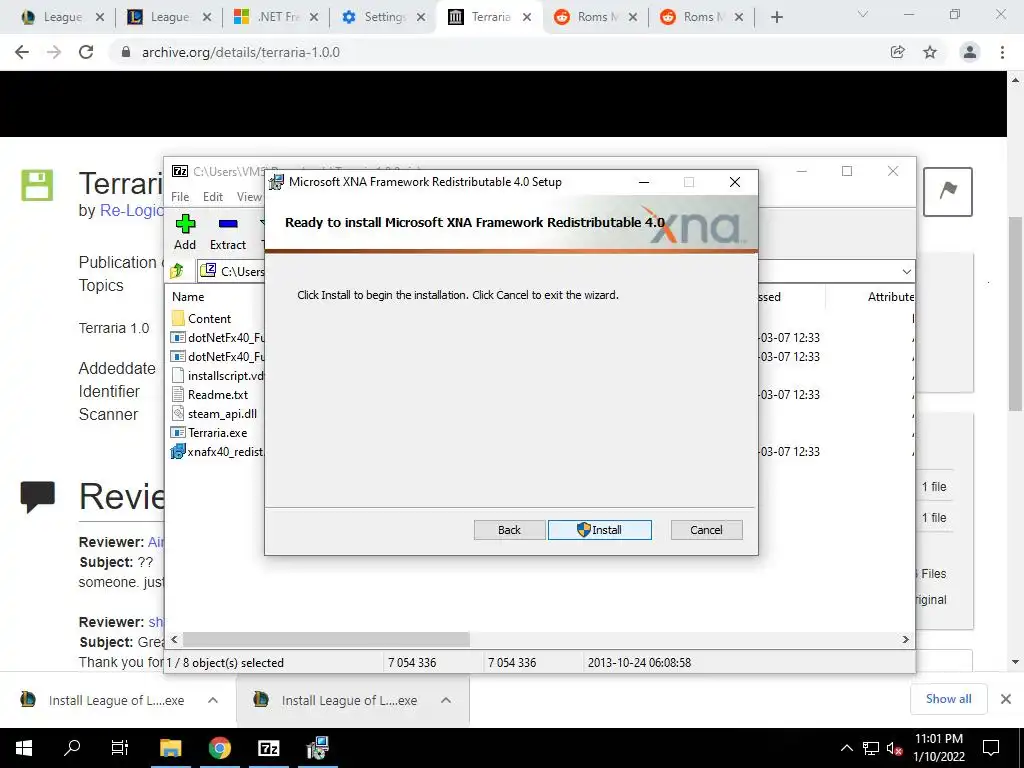This screenshot has width=1024, height=768.
Task: Reload the archive.org page
Action: point(86,52)
